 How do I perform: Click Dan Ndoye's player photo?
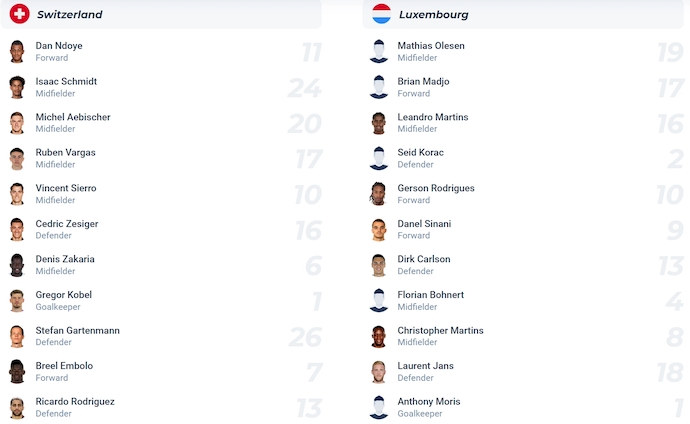point(17,52)
